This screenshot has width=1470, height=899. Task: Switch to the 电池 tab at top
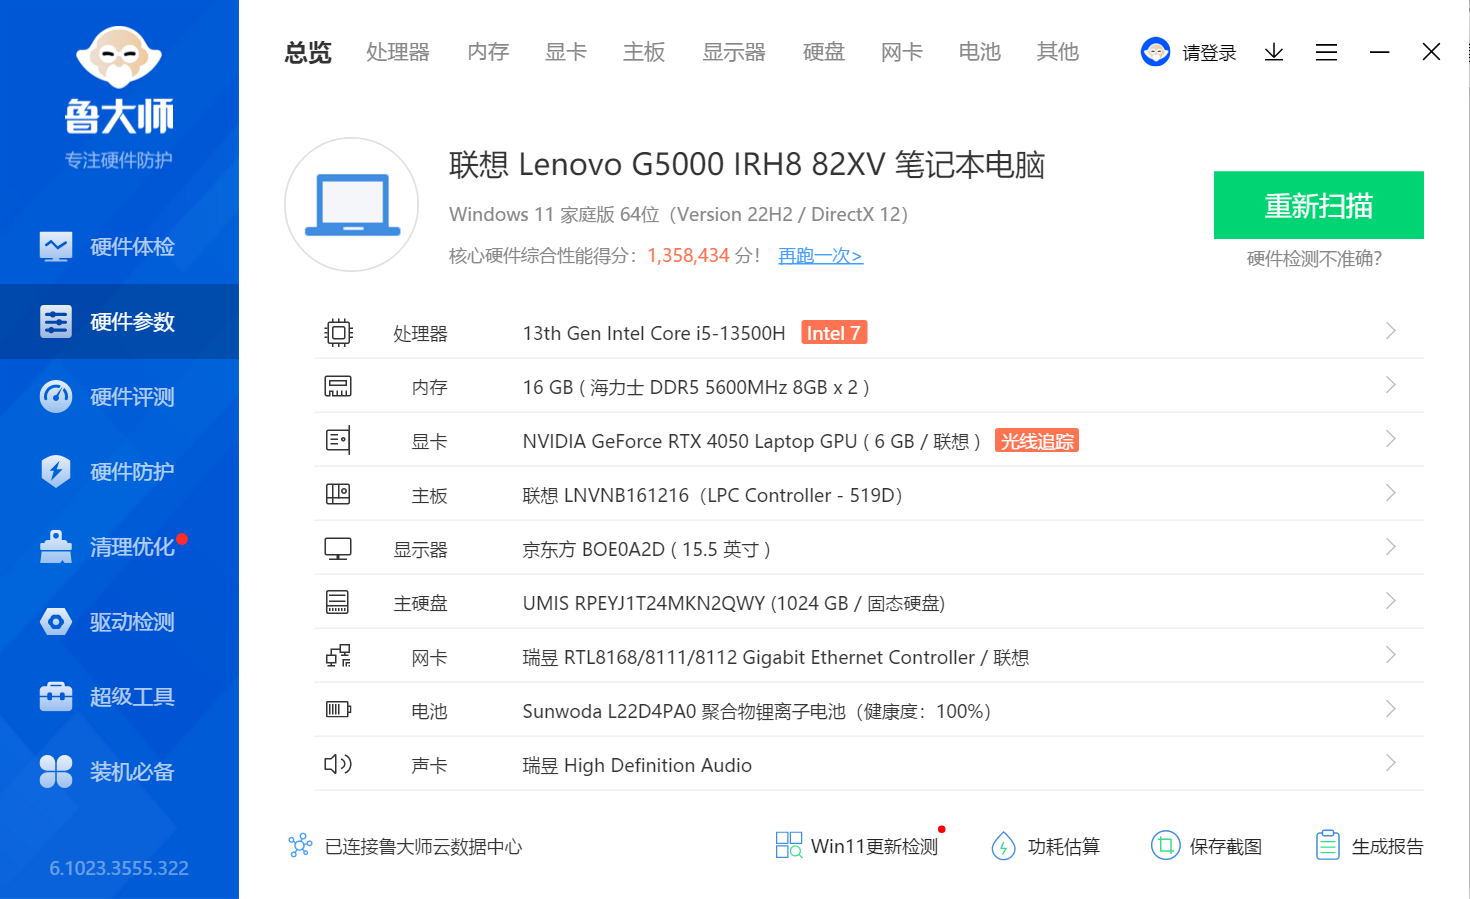(980, 52)
